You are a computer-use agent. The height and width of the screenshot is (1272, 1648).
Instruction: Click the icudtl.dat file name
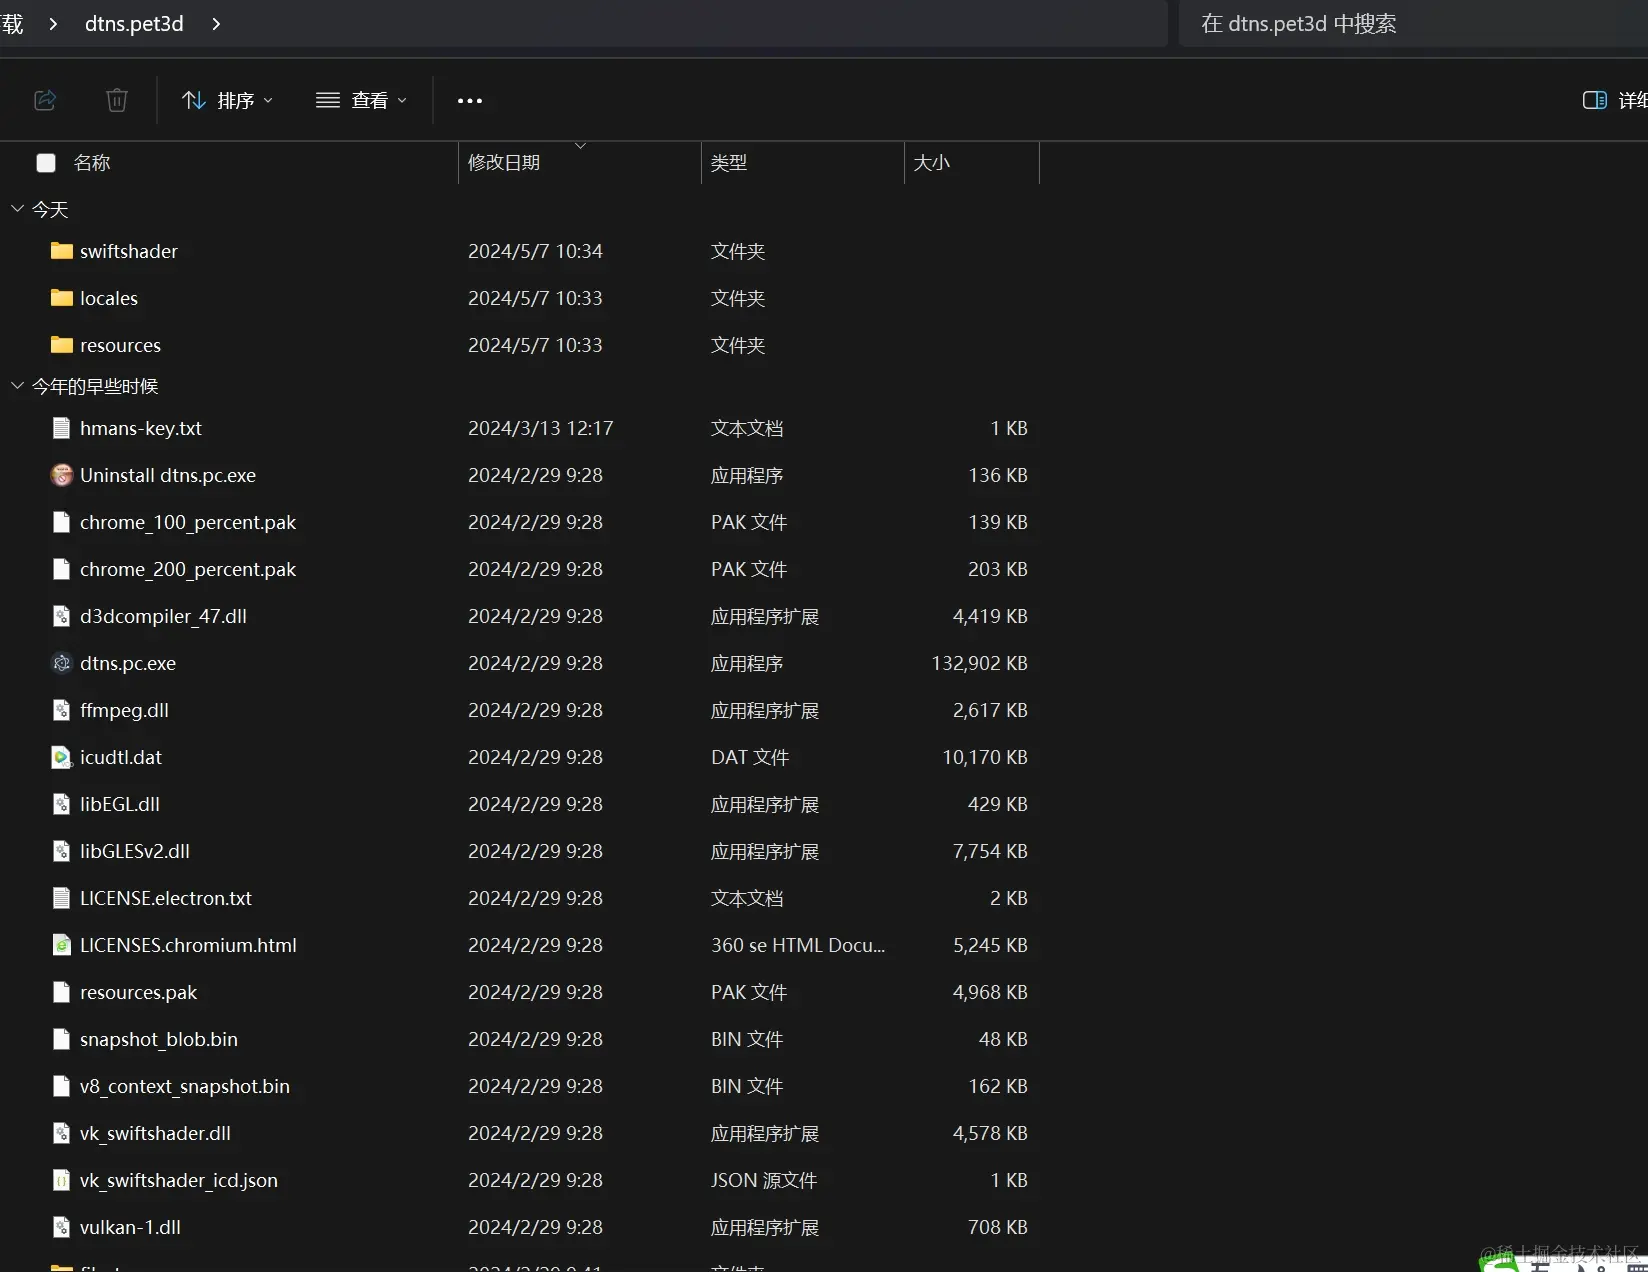click(x=121, y=757)
